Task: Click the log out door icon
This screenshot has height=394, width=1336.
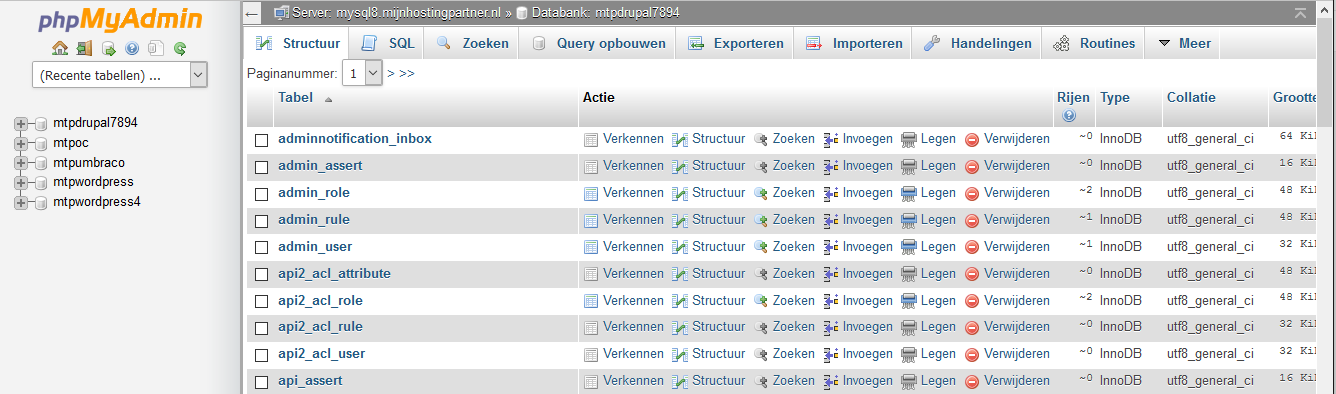Action: point(84,47)
